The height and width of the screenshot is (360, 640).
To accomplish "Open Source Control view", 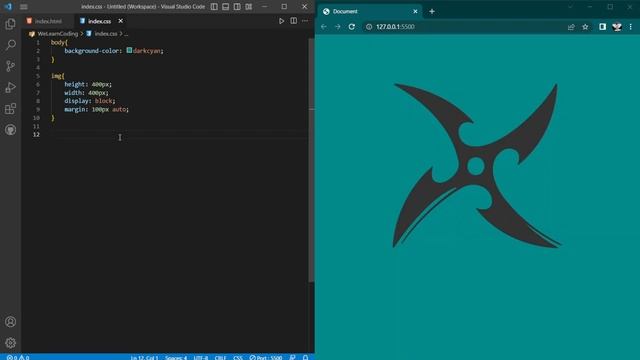I will pos(11,66).
